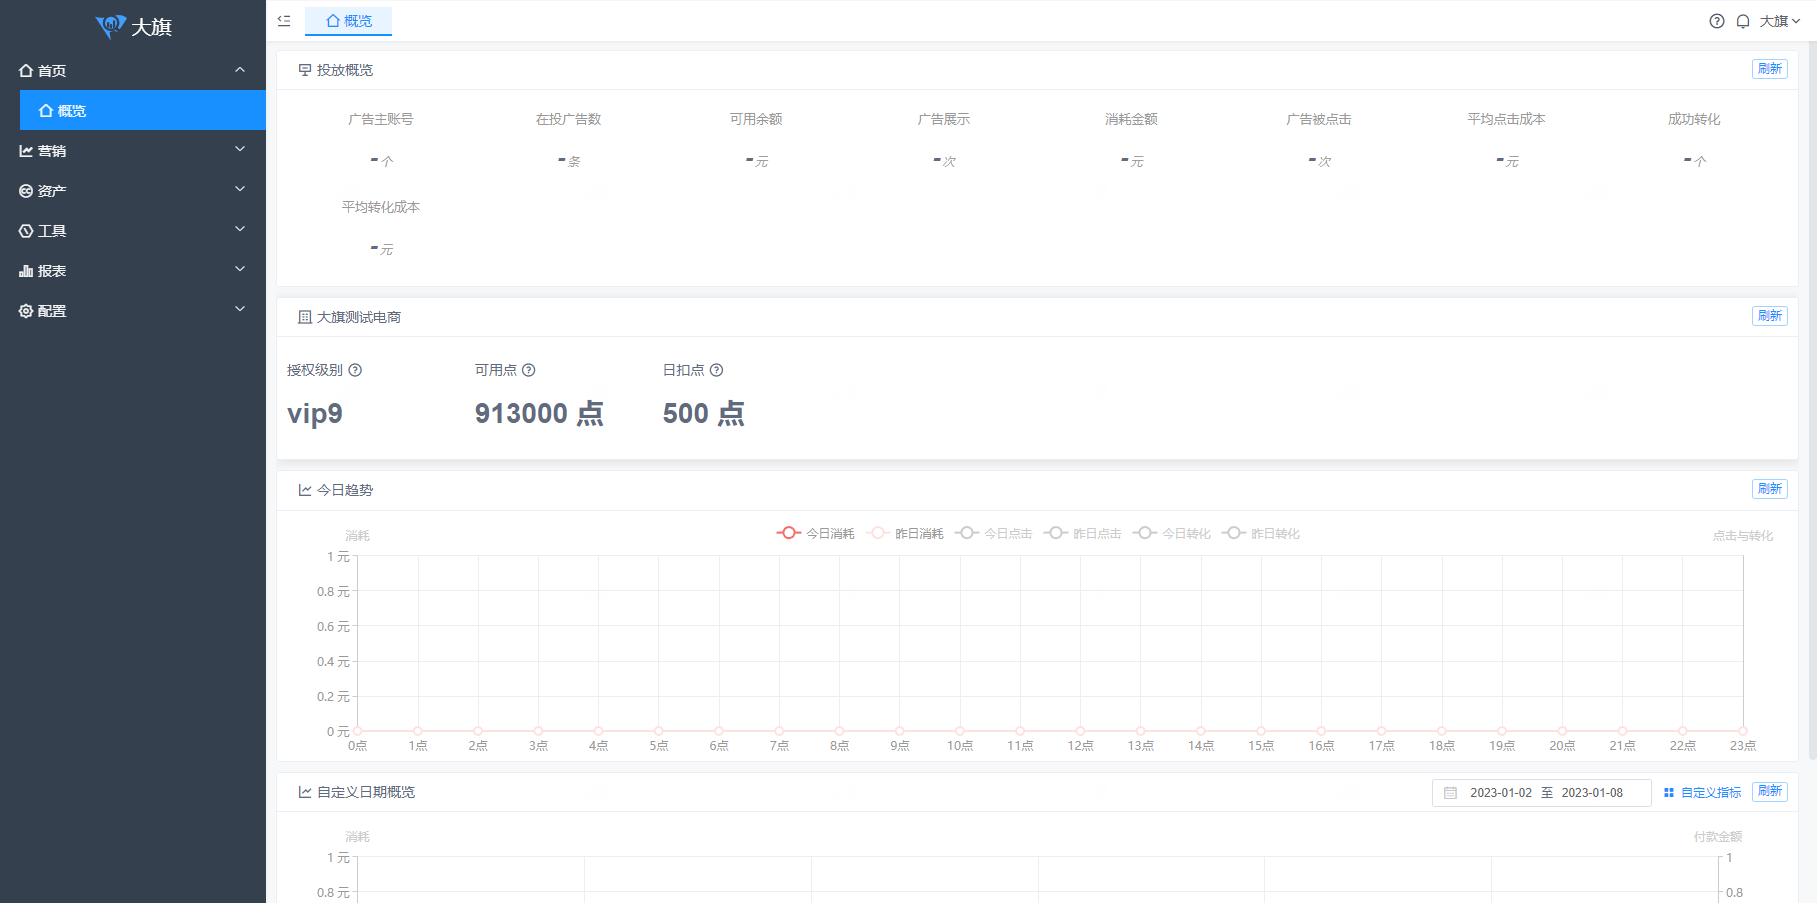Click the 可用点 help tooltip icon

tap(529, 370)
